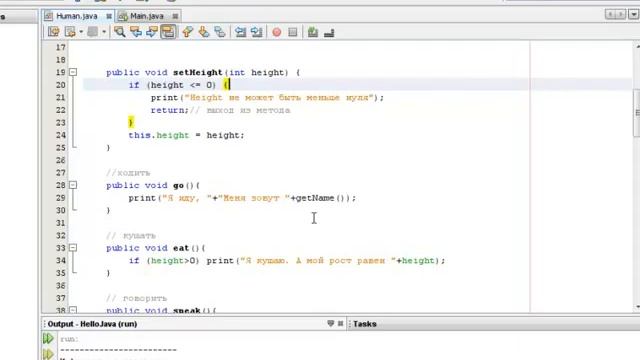The image size is (640, 360).
Task: Click the Re-run green arrows icon in Output
Action: coord(48,338)
